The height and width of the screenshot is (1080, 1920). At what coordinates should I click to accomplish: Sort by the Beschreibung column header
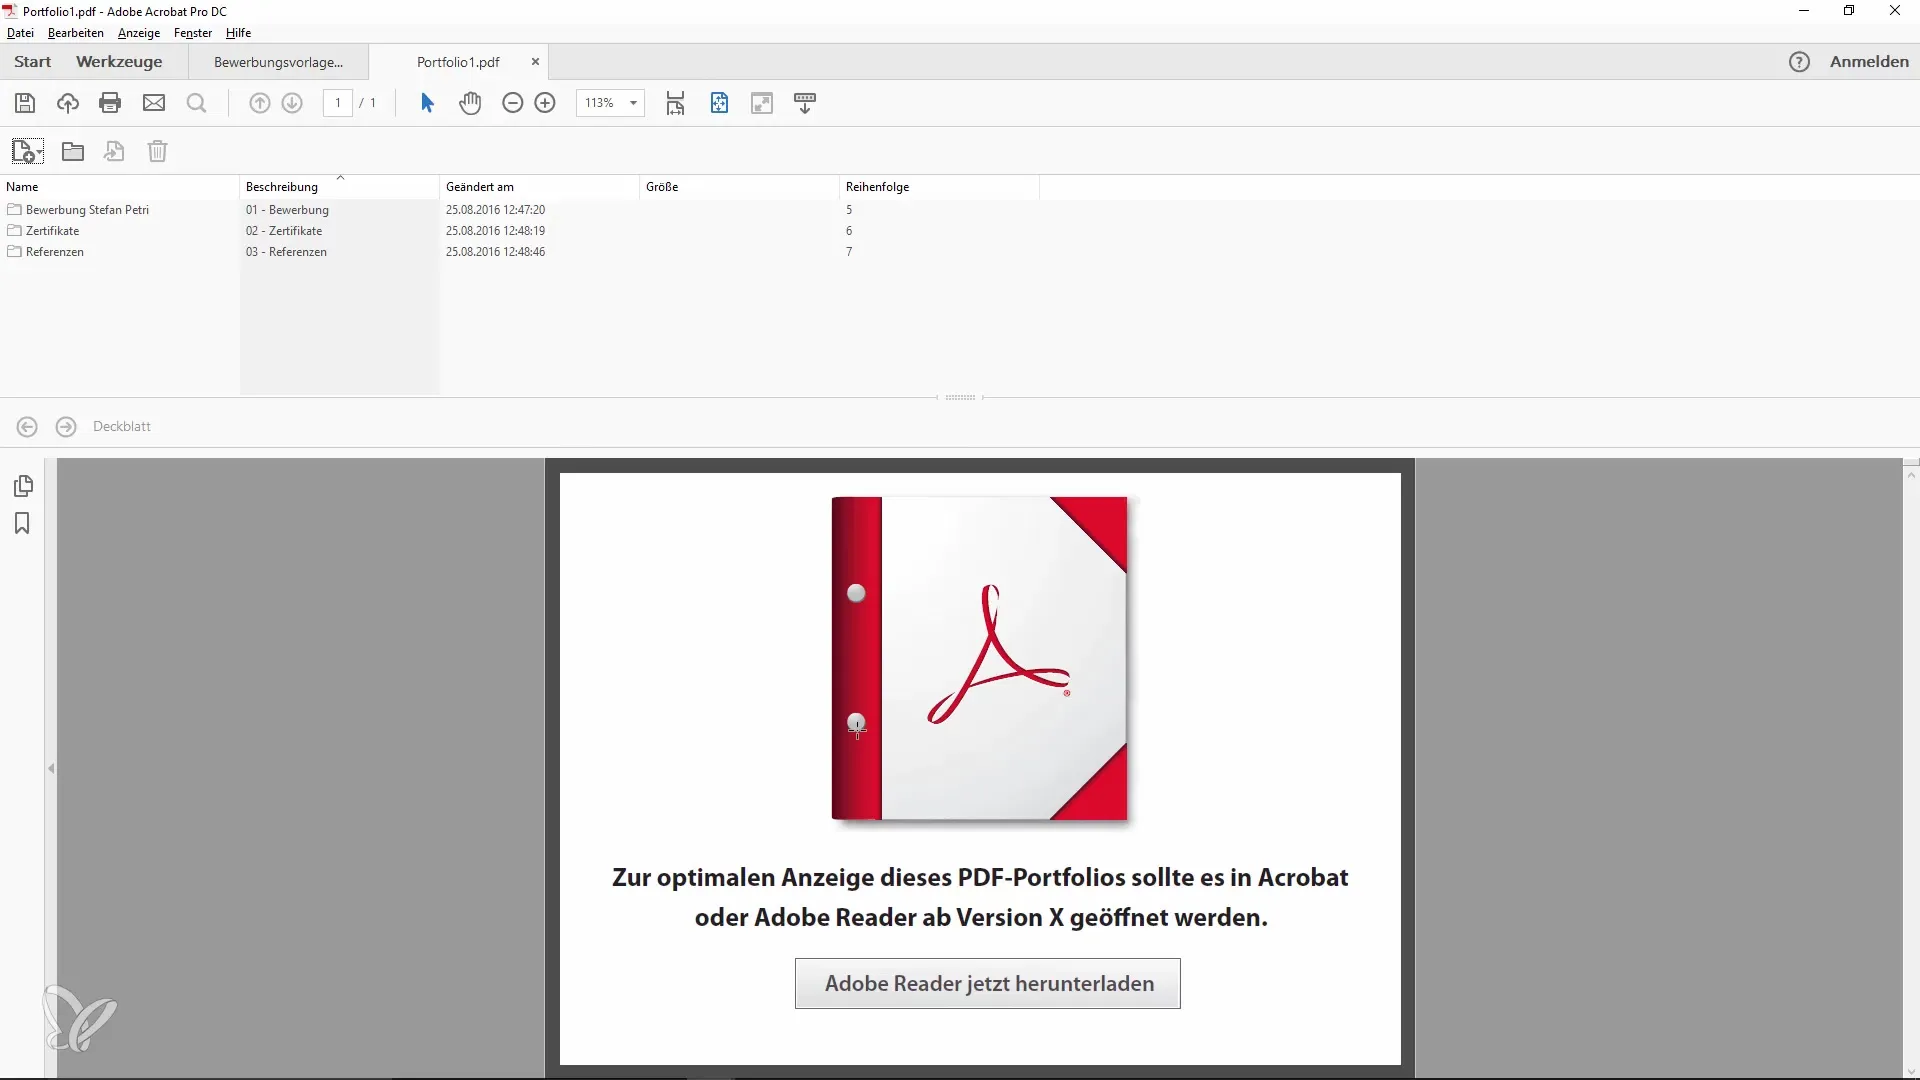tap(340, 187)
